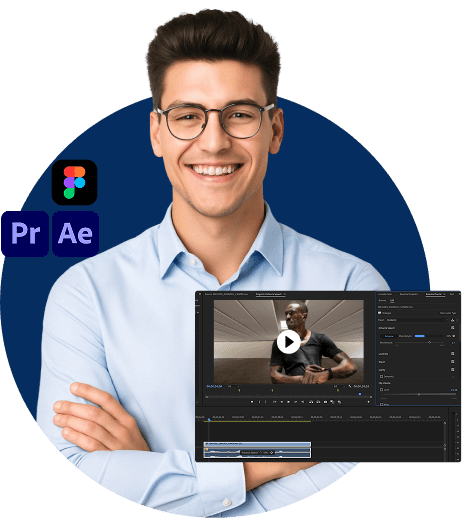Open the Text panel tab
This screenshot has width=462, height=518.
pos(452,294)
